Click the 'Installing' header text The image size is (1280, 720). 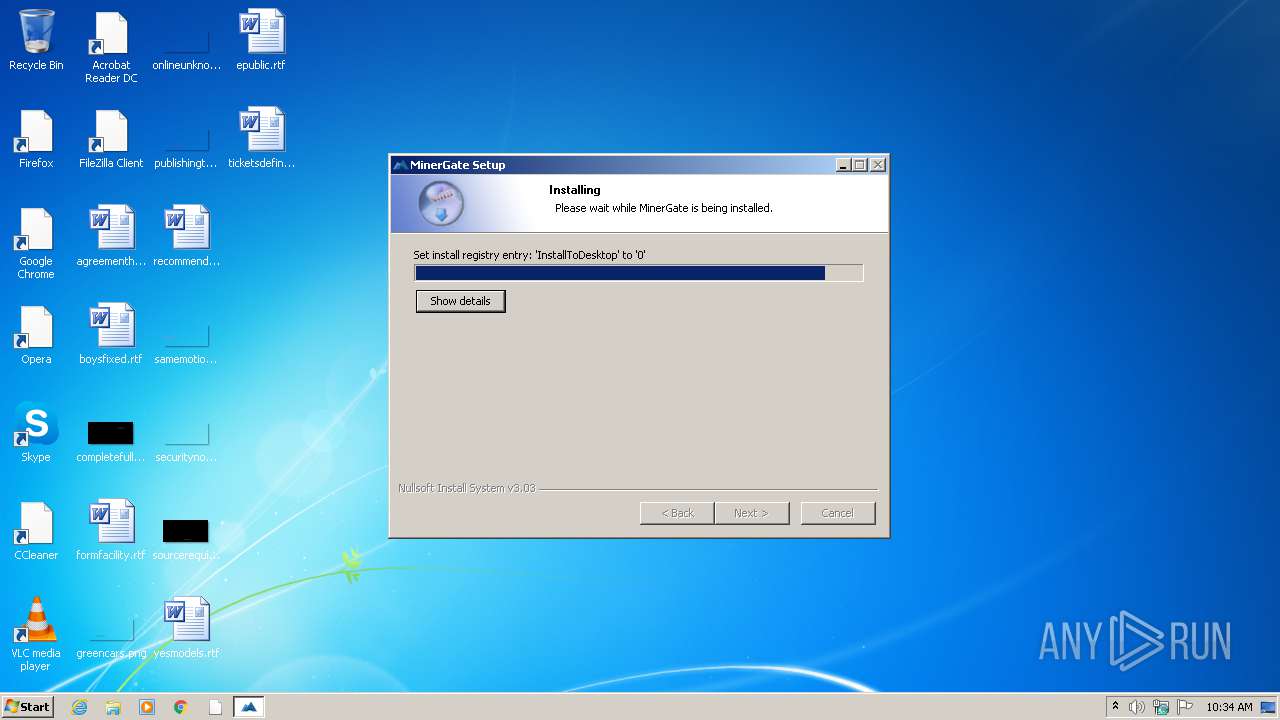click(575, 190)
